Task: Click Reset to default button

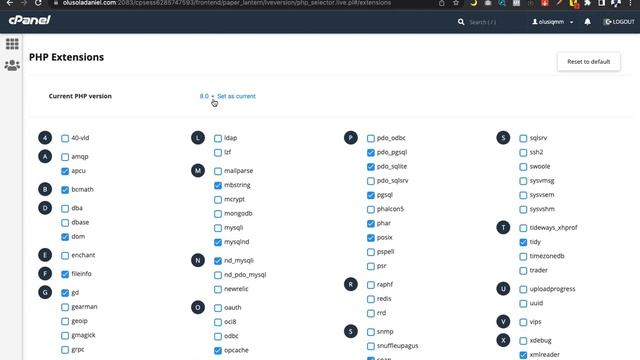Action: tap(589, 62)
